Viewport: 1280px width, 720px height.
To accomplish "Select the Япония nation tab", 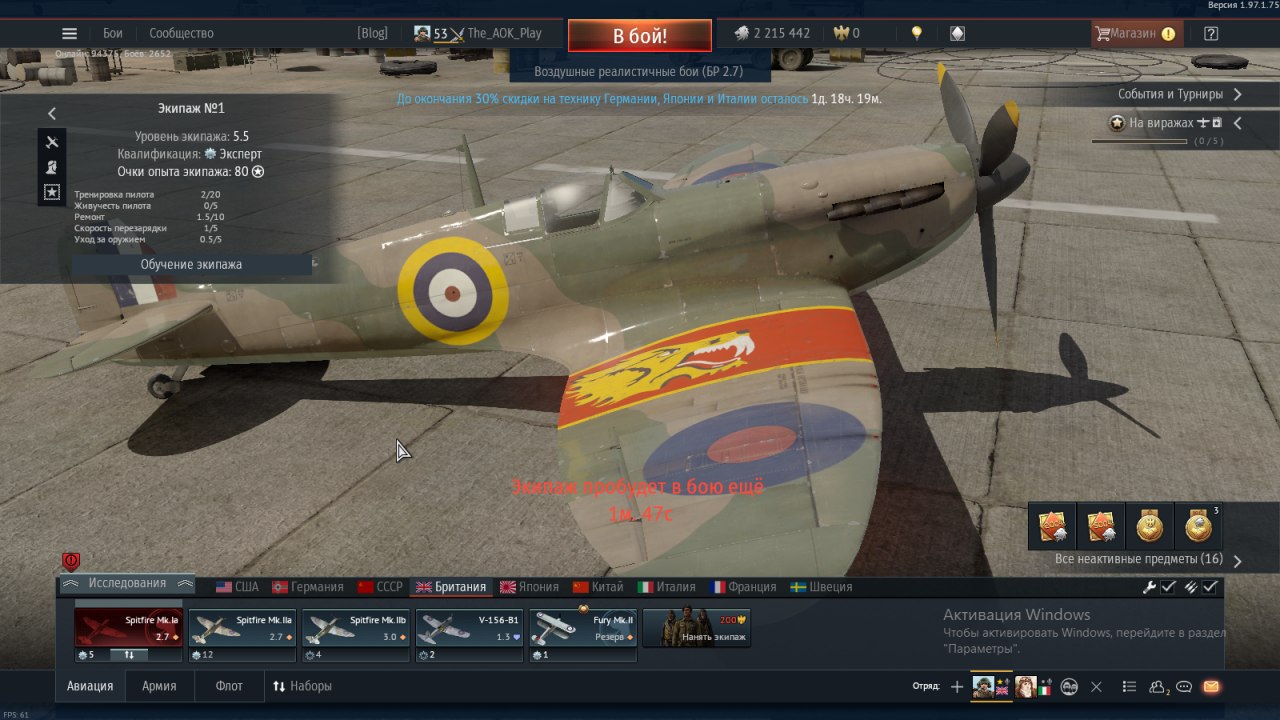I will click(529, 587).
